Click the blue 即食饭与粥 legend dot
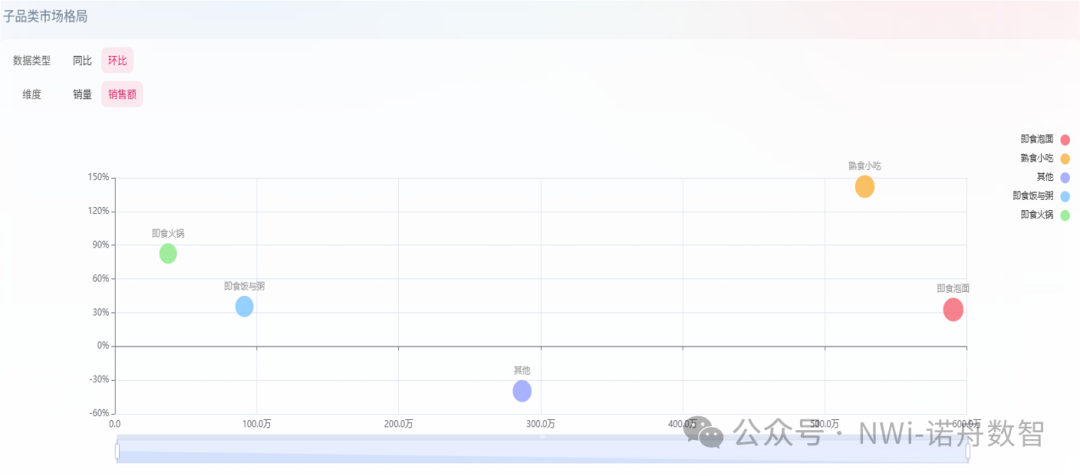The width and height of the screenshot is (1080, 476). pos(1065,196)
